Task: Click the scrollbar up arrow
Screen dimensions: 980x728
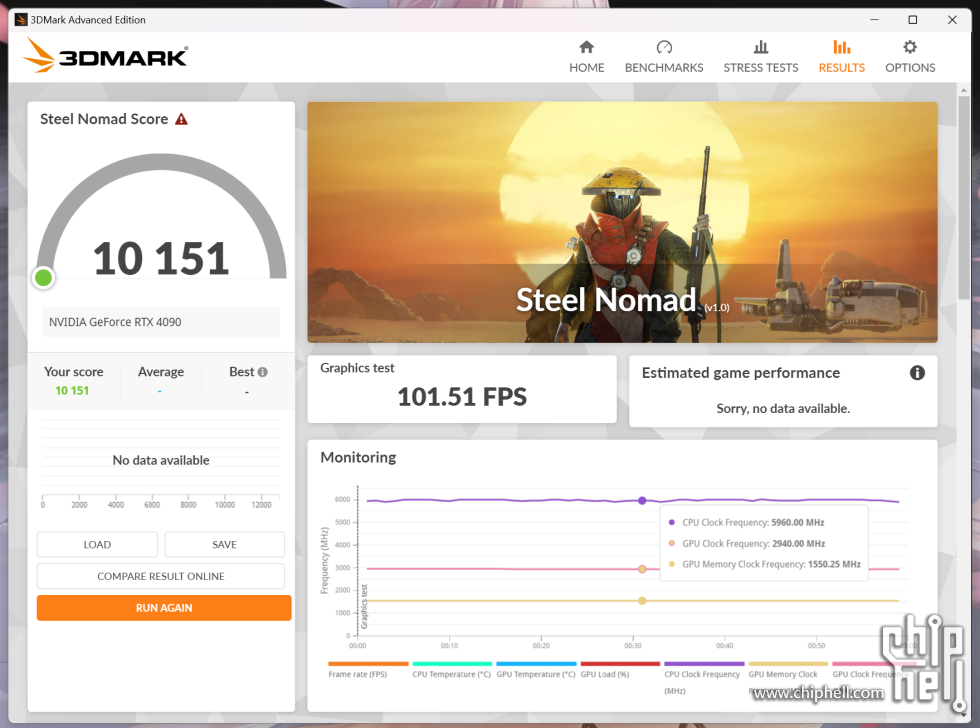Action: (963, 90)
